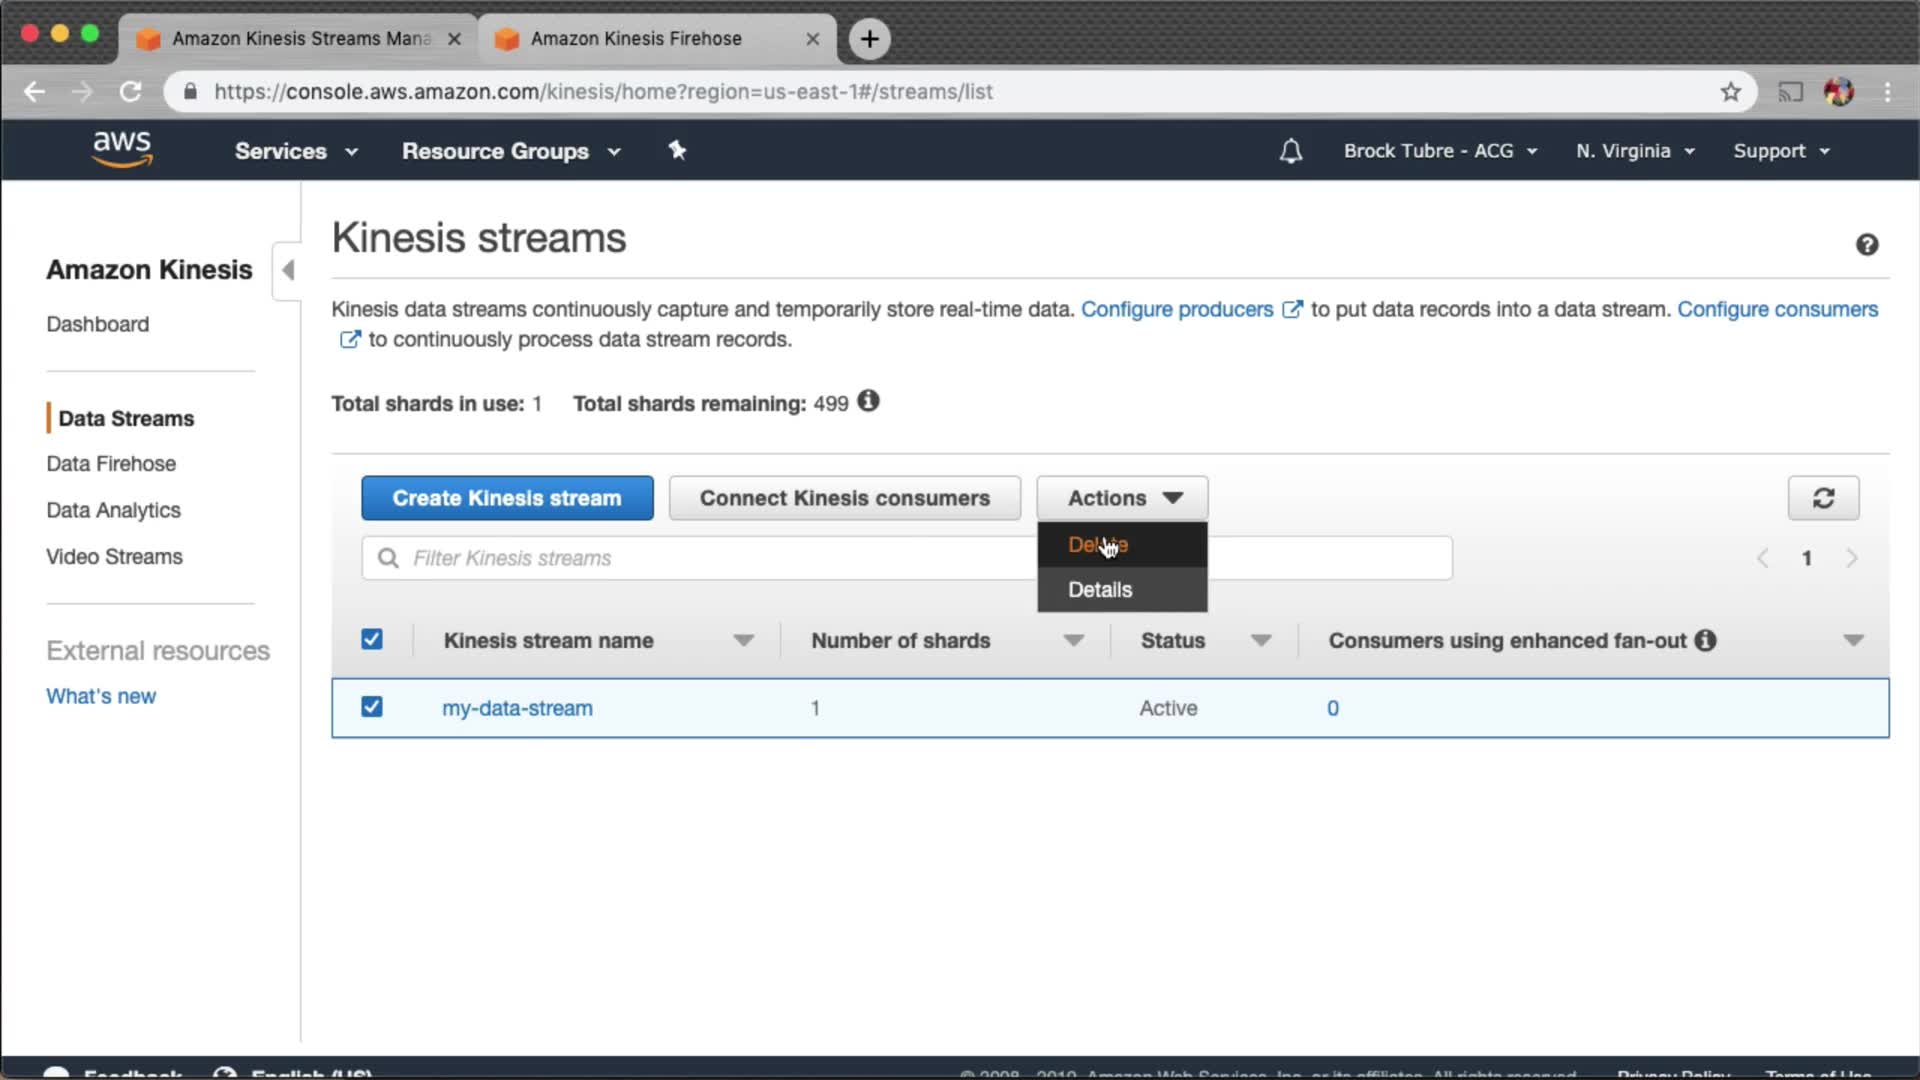Bookmark page using the star icon
Screen dimensions: 1920x1080
coord(1730,92)
